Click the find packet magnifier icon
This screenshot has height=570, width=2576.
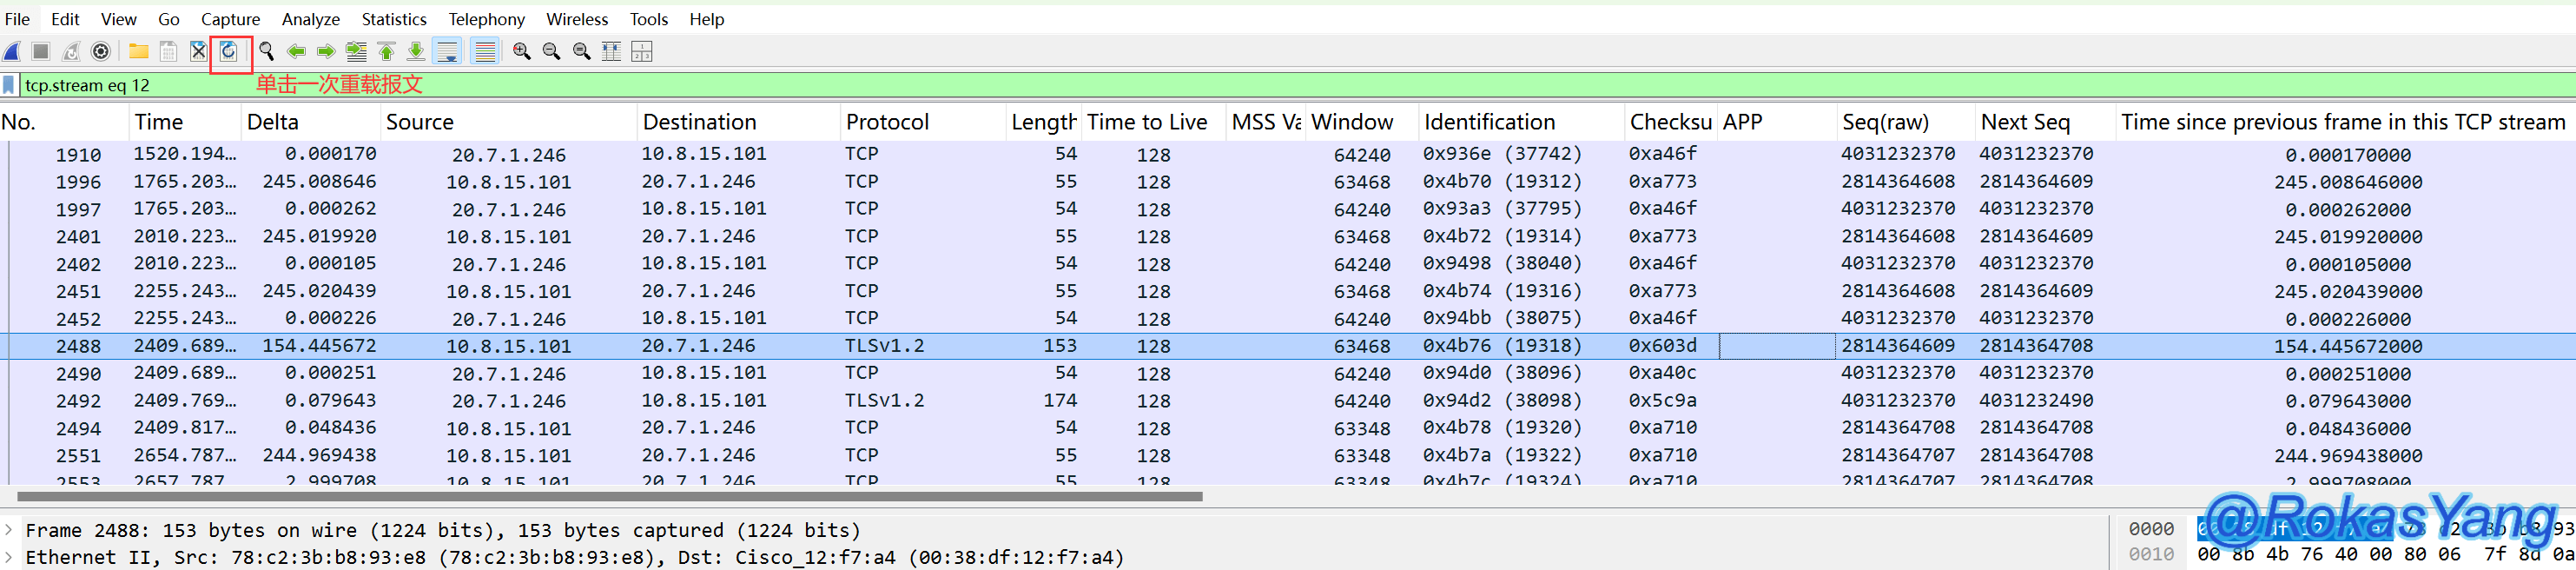click(x=266, y=51)
